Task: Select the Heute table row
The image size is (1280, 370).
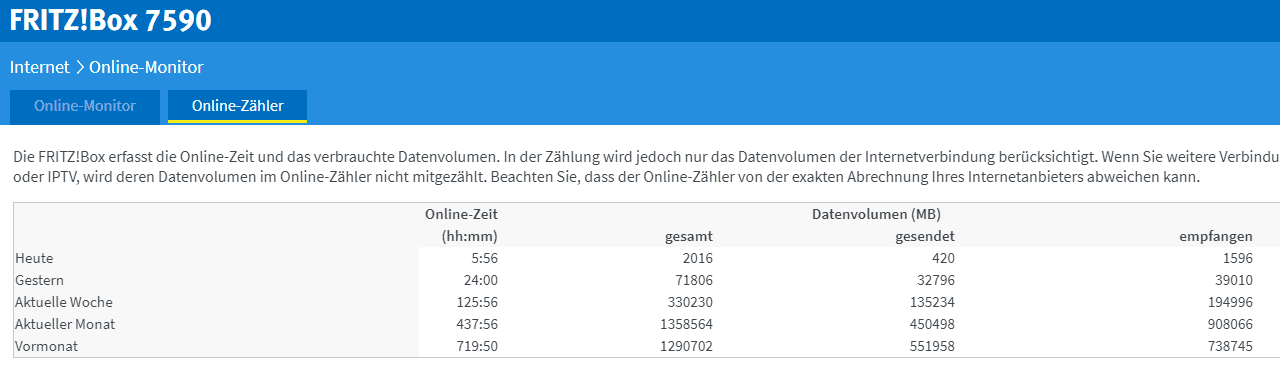Action: click(646, 258)
